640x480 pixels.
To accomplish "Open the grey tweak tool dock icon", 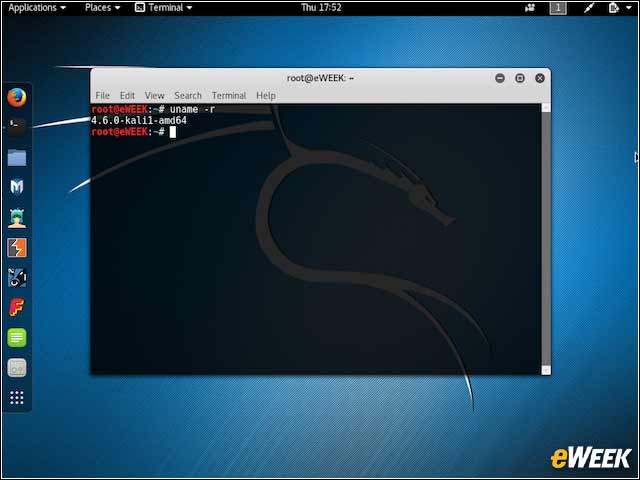I will (17, 368).
